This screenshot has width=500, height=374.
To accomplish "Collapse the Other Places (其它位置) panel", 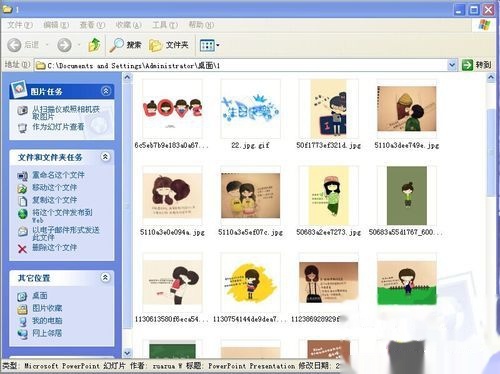I will point(105,277).
